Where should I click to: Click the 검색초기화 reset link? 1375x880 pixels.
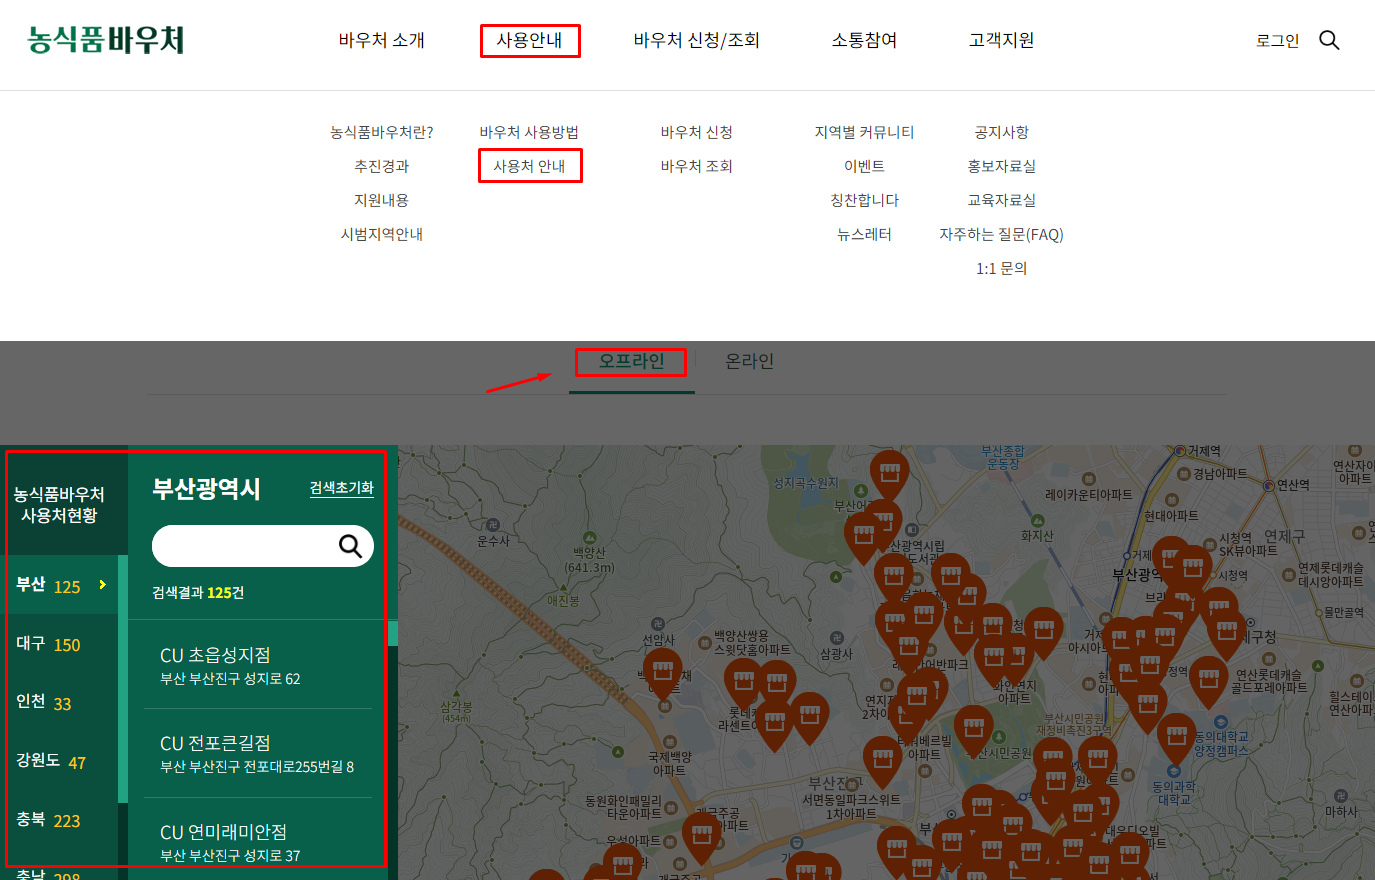[x=340, y=490]
